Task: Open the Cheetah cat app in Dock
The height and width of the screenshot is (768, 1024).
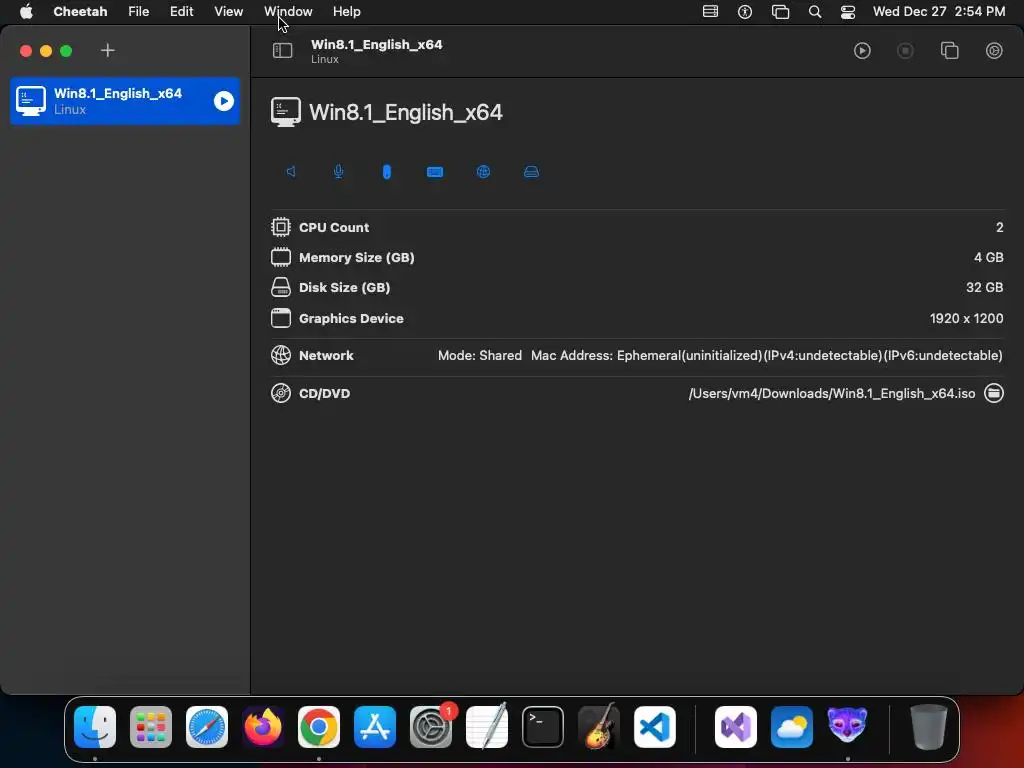Action: point(848,726)
